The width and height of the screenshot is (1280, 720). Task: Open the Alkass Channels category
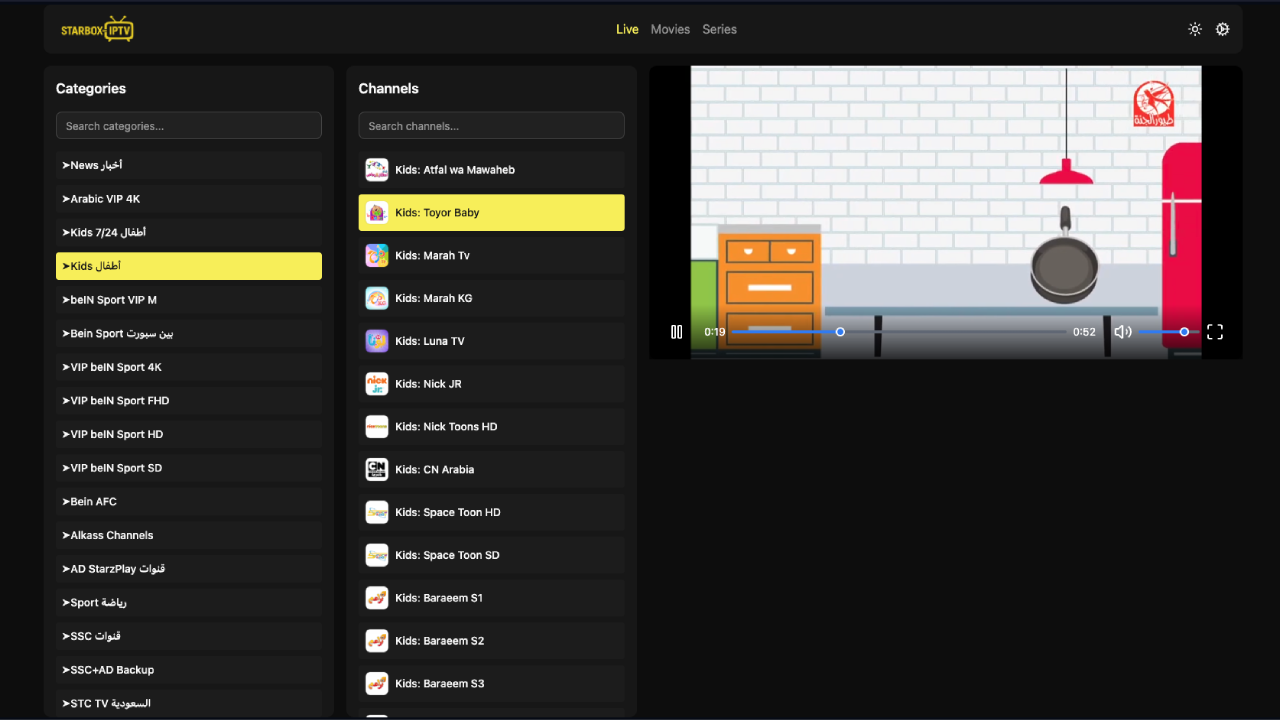click(x=189, y=535)
